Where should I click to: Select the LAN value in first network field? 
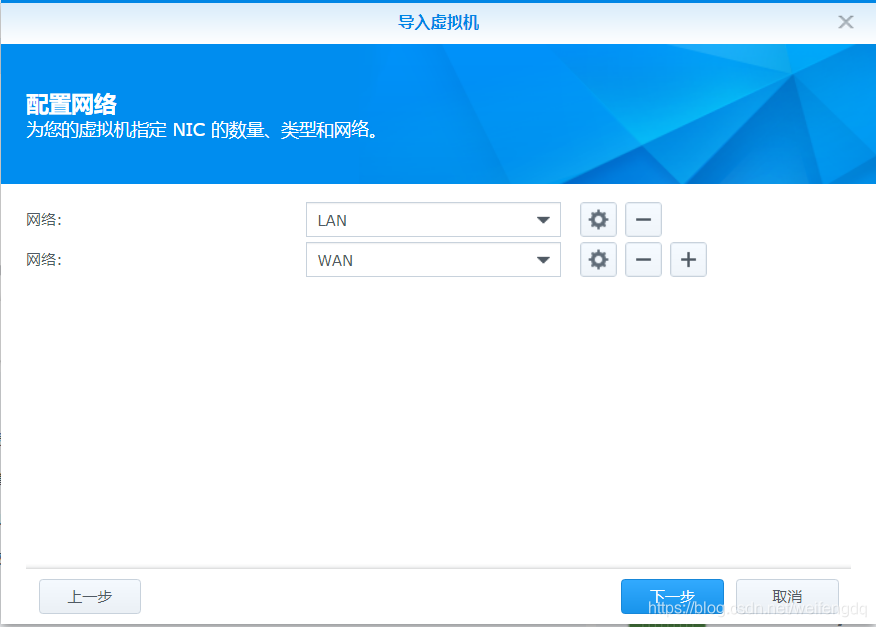432,219
